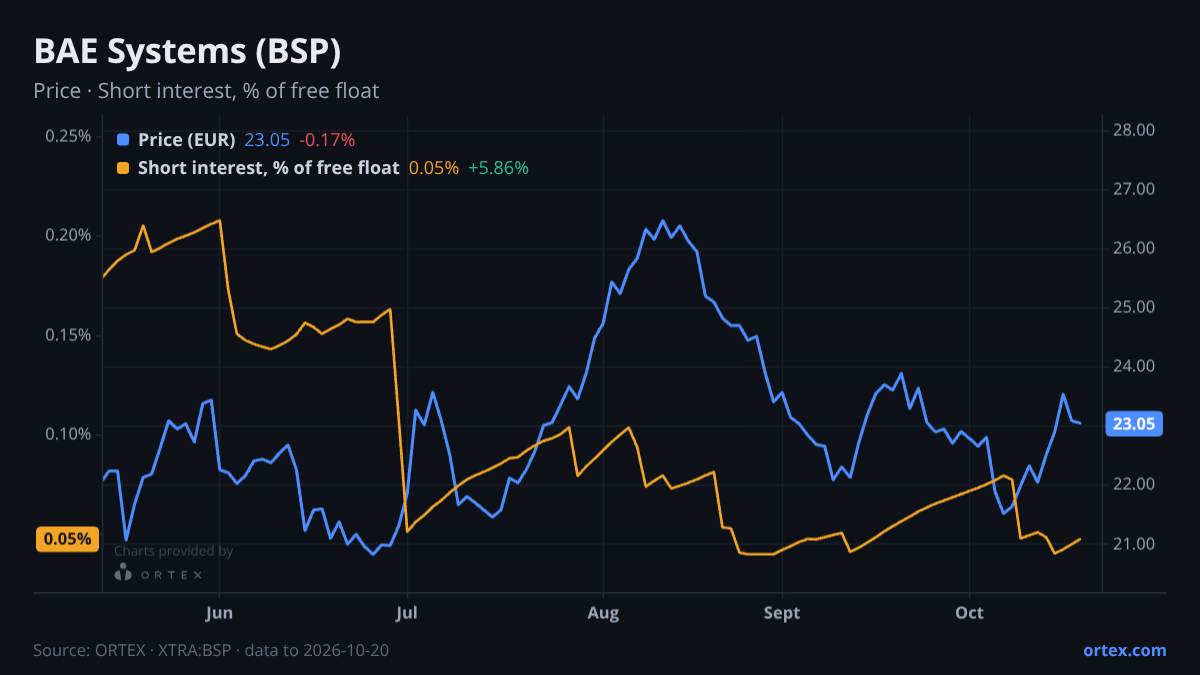The width and height of the screenshot is (1200, 675).
Task: Click the orange Short interest legend square
Action: click(123, 168)
